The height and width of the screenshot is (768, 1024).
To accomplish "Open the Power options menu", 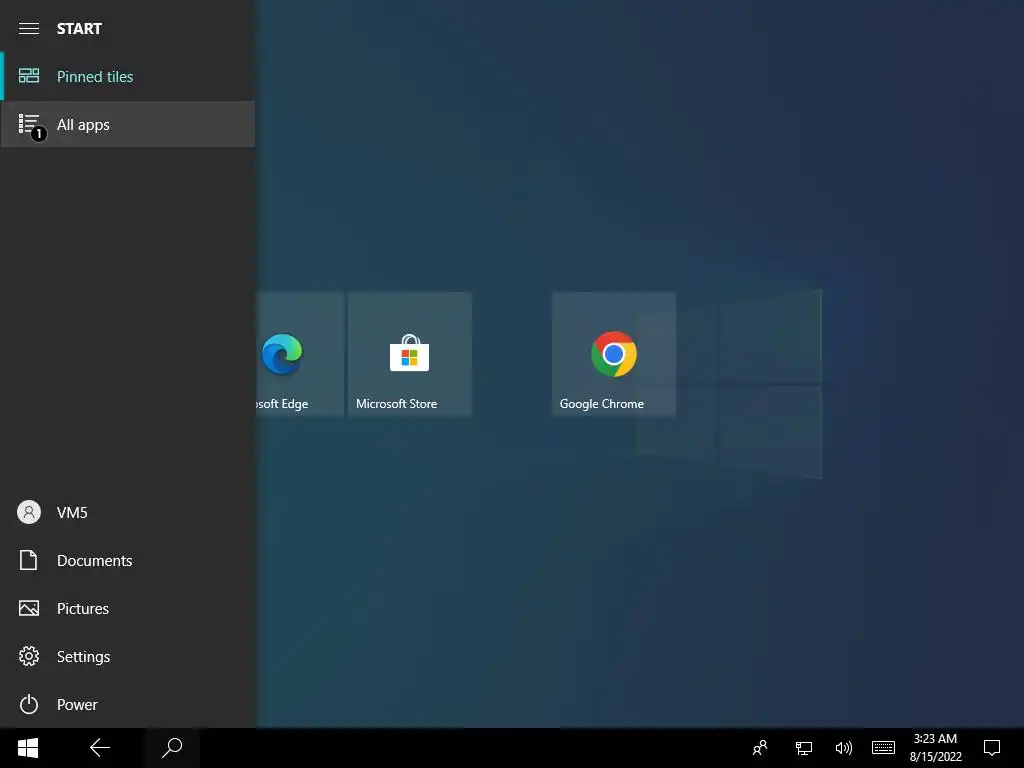I will pos(128,704).
